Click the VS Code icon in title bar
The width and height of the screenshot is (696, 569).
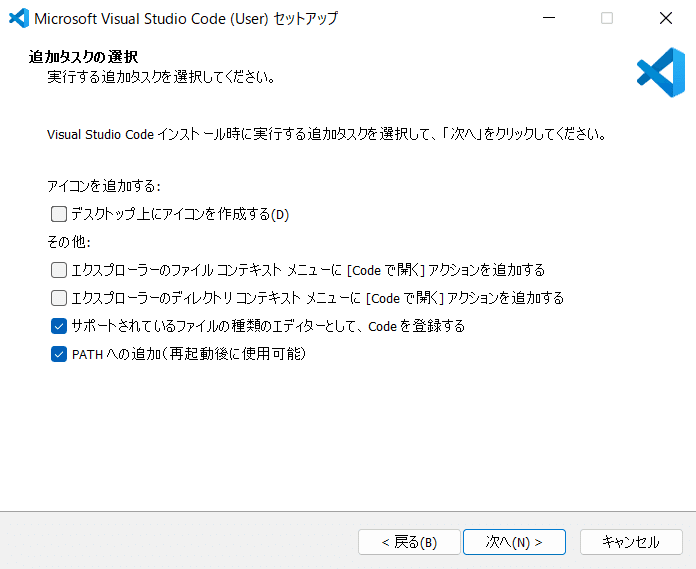click(x=19, y=18)
